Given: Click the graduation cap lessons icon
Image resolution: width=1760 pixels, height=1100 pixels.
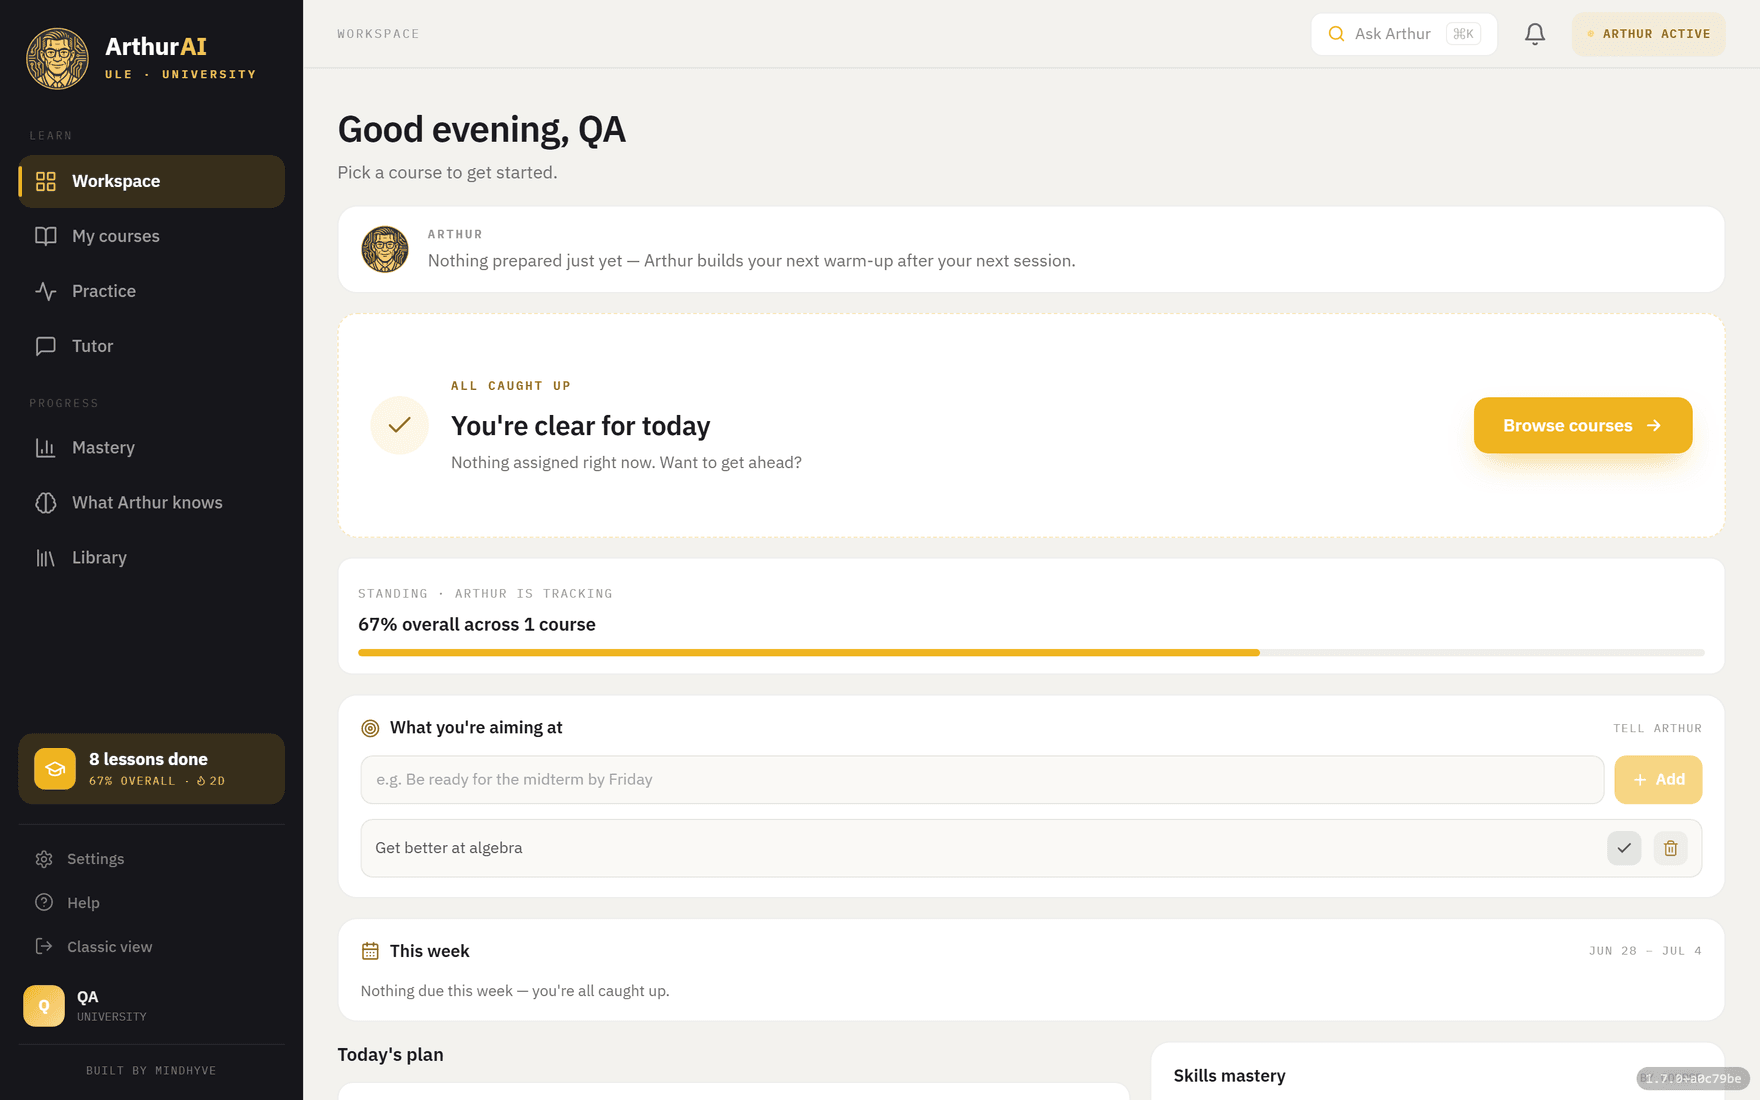Looking at the screenshot, I should (x=55, y=769).
